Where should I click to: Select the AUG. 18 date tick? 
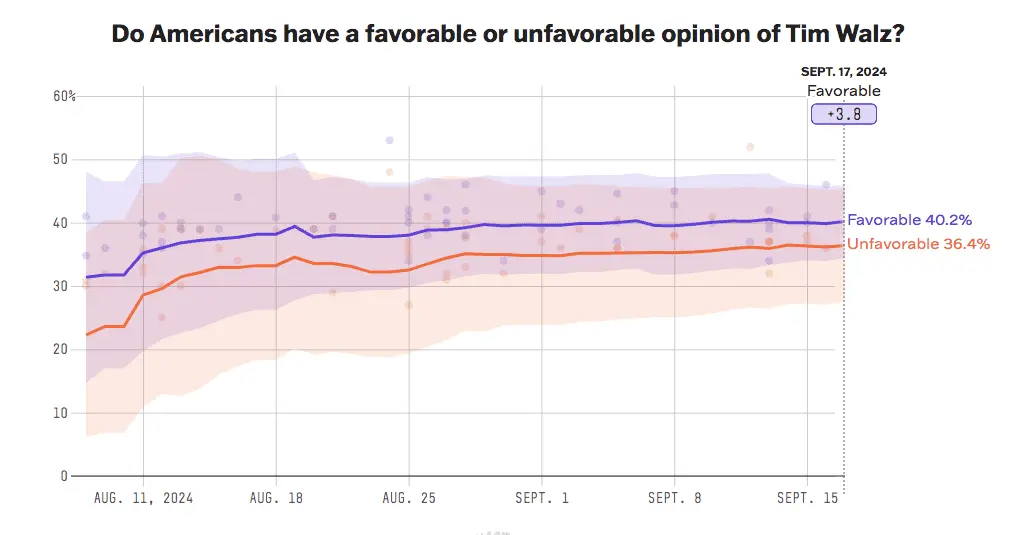[x=276, y=497]
